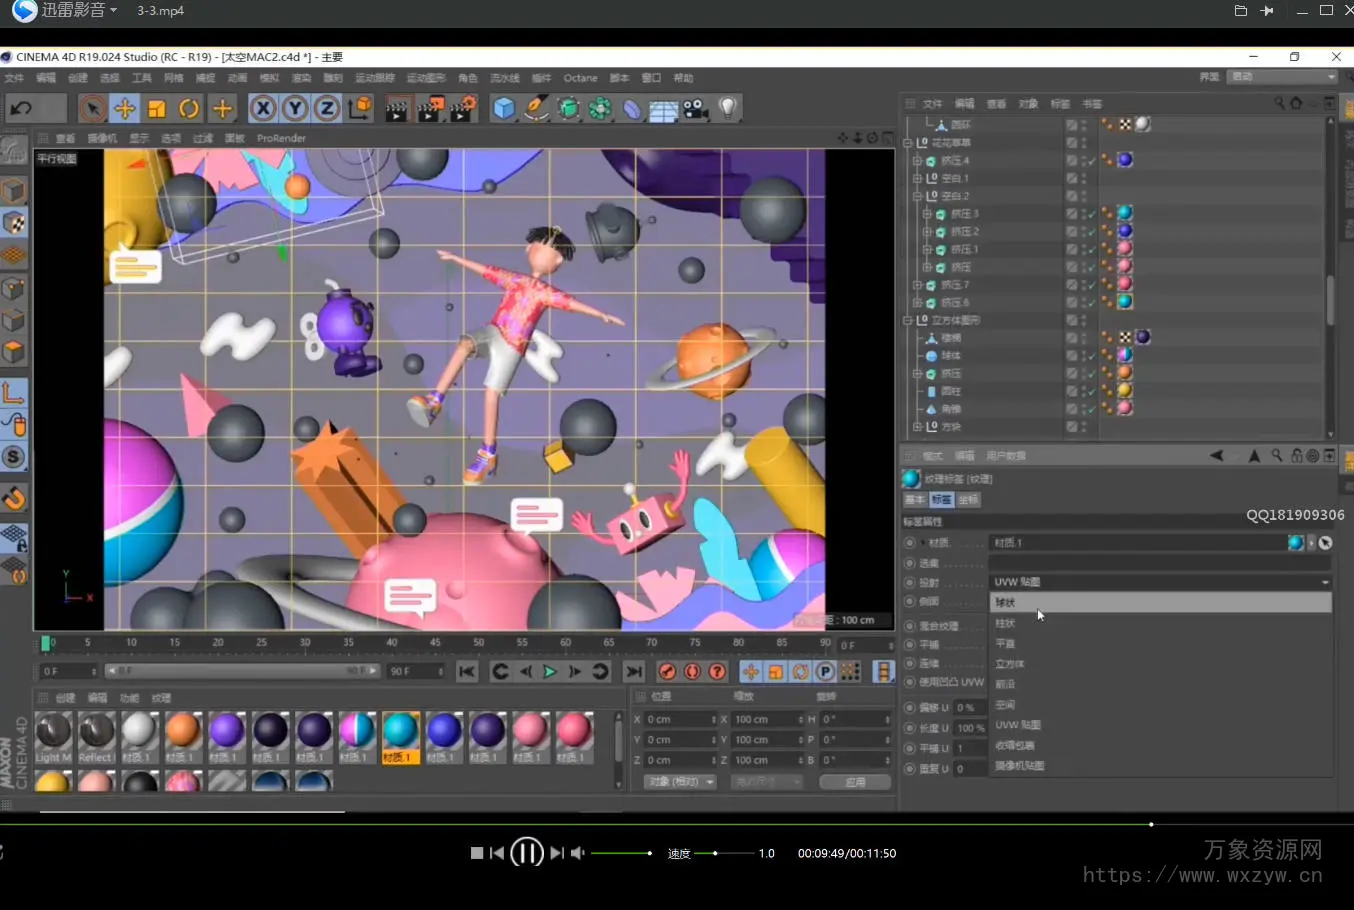1354x910 pixels.
Task: Select the Move tool in the toolbar
Action: (124, 108)
